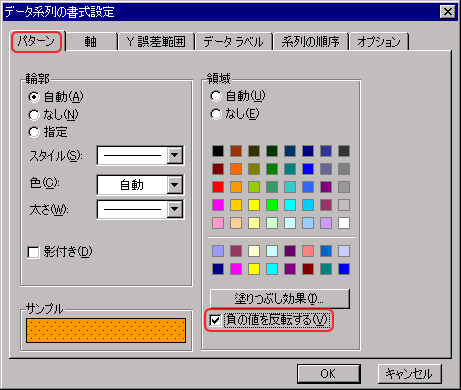Select the pink swatch in the bottom palette row
This screenshot has width=461, height=390.
coord(218,223)
